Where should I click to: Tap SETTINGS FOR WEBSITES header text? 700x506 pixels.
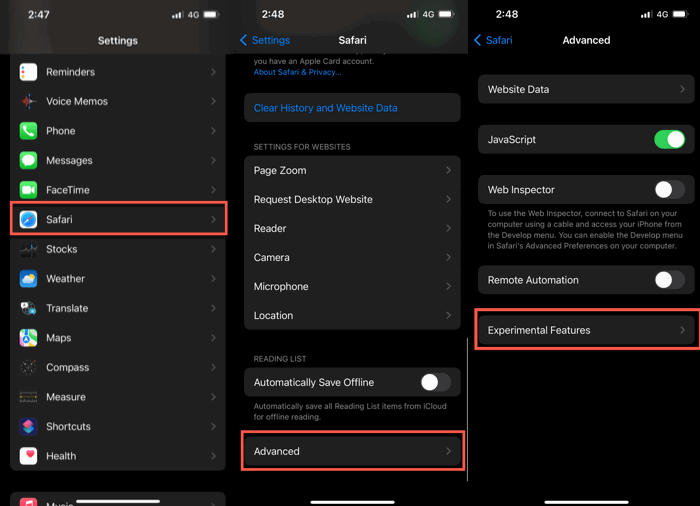coord(302,147)
